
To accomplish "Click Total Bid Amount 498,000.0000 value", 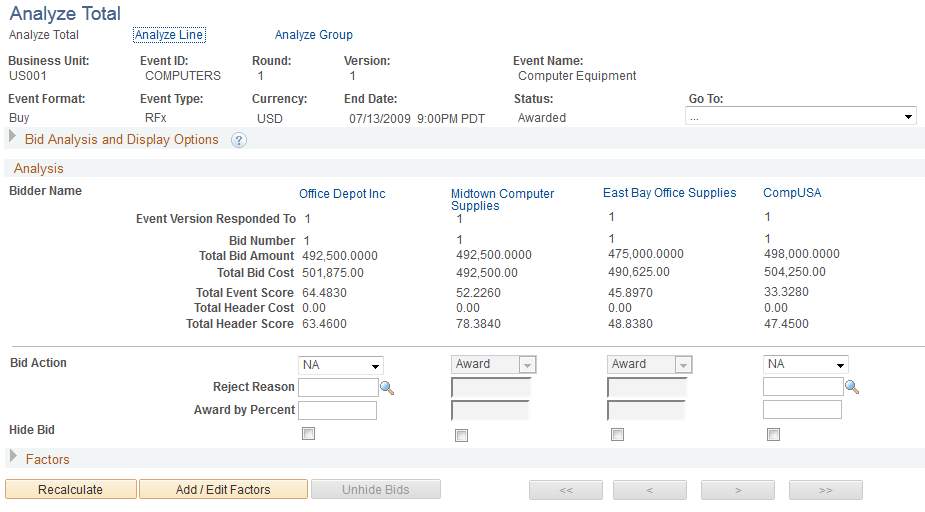I will [802, 254].
